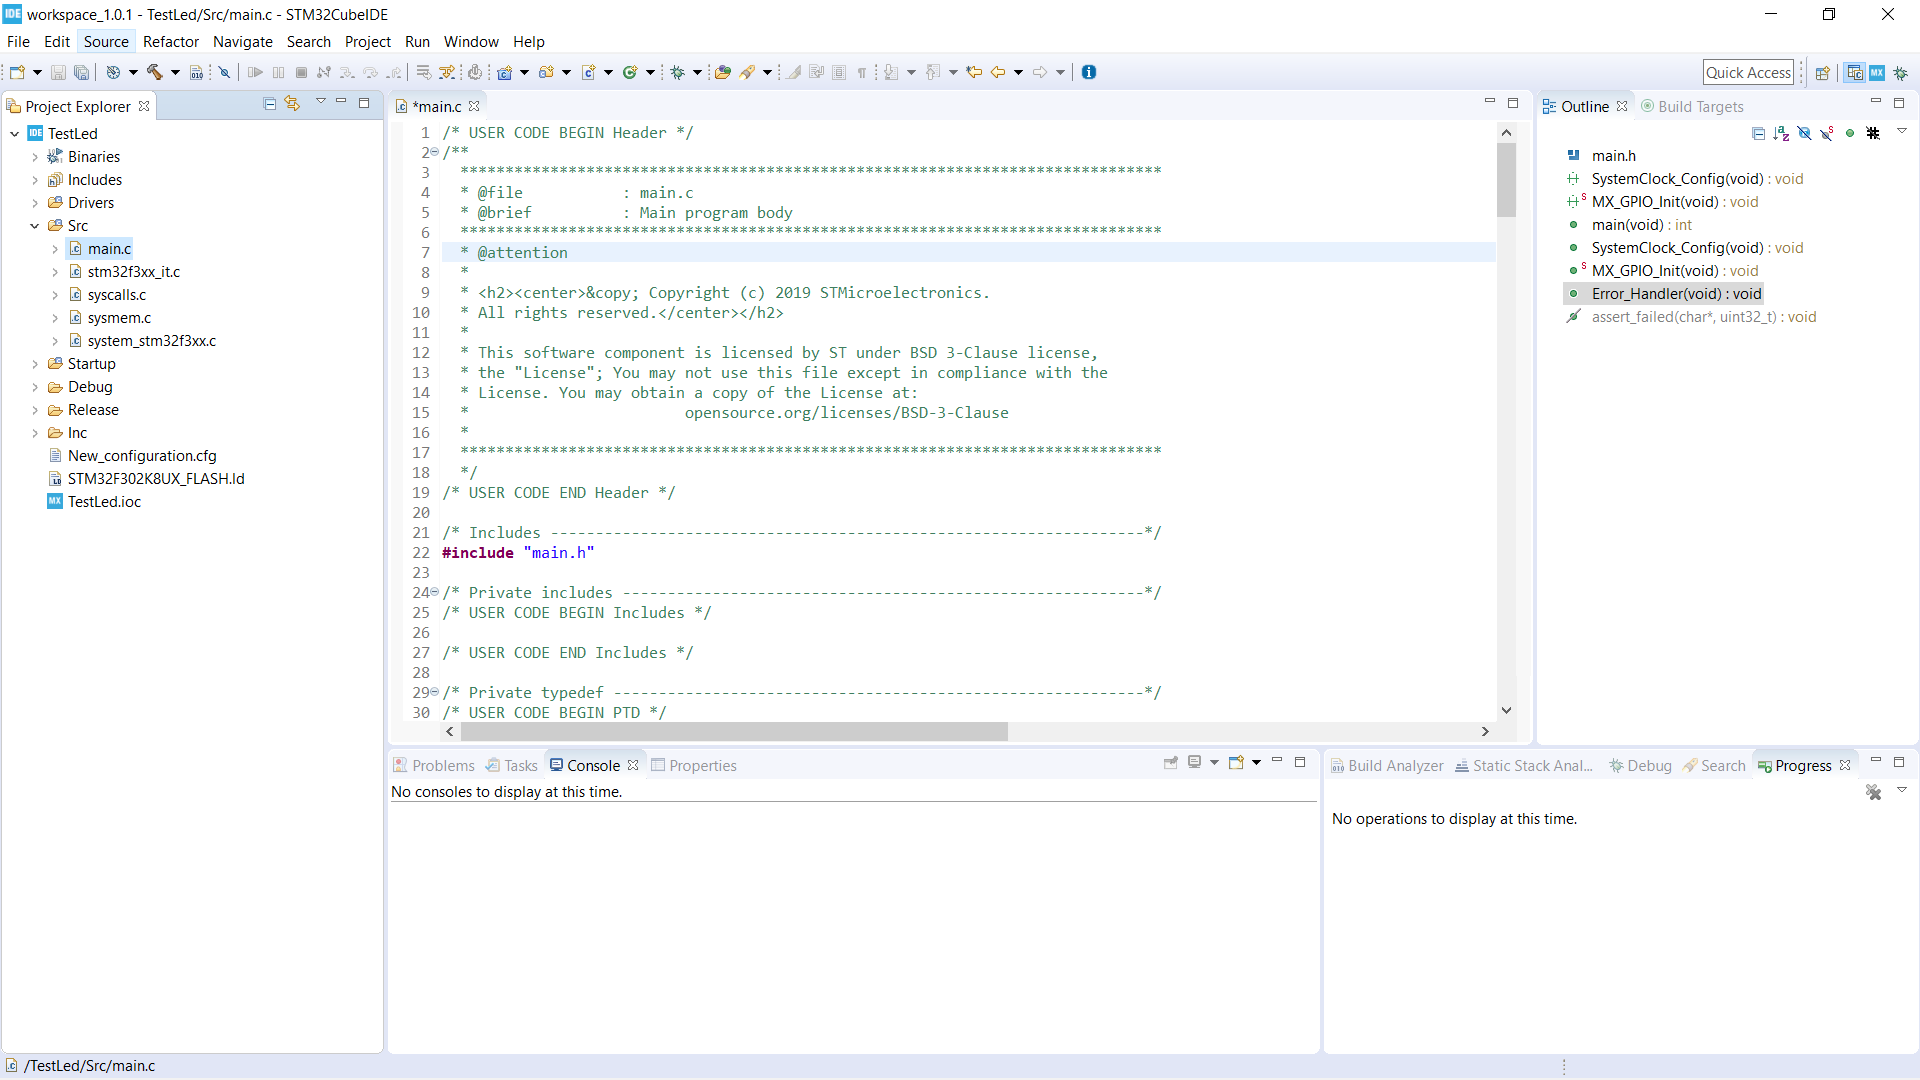Image resolution: width=1920 pixels, height=1080 pixels.
Task: Collapse the TestLed project tree
Action: click(14, 134)
